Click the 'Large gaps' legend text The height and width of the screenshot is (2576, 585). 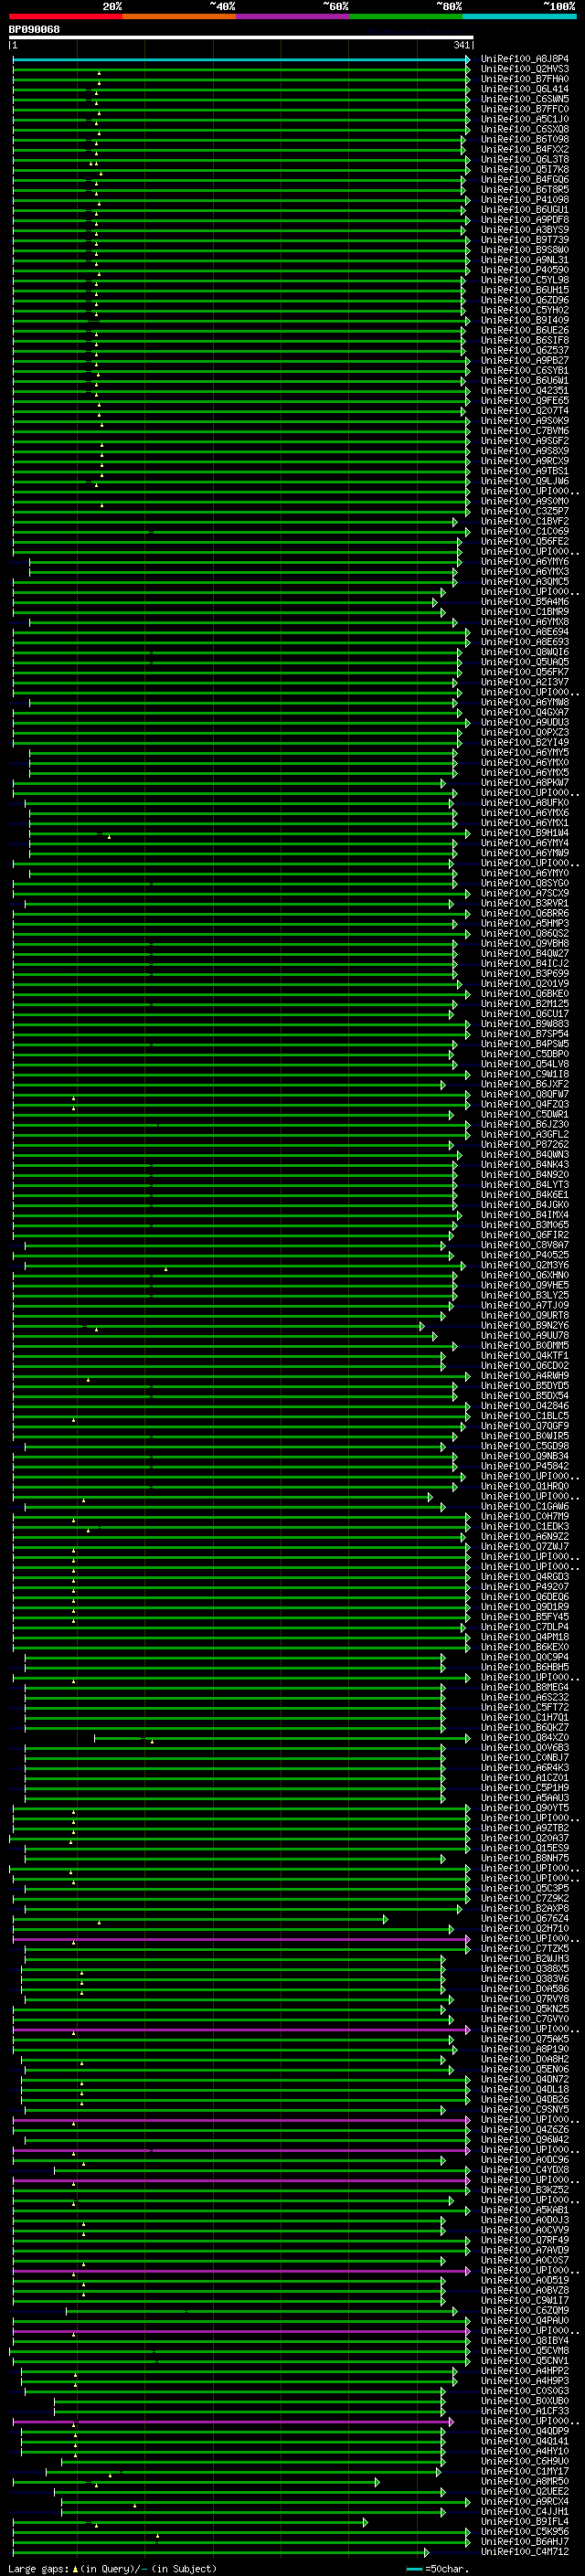click(39, 2568)
